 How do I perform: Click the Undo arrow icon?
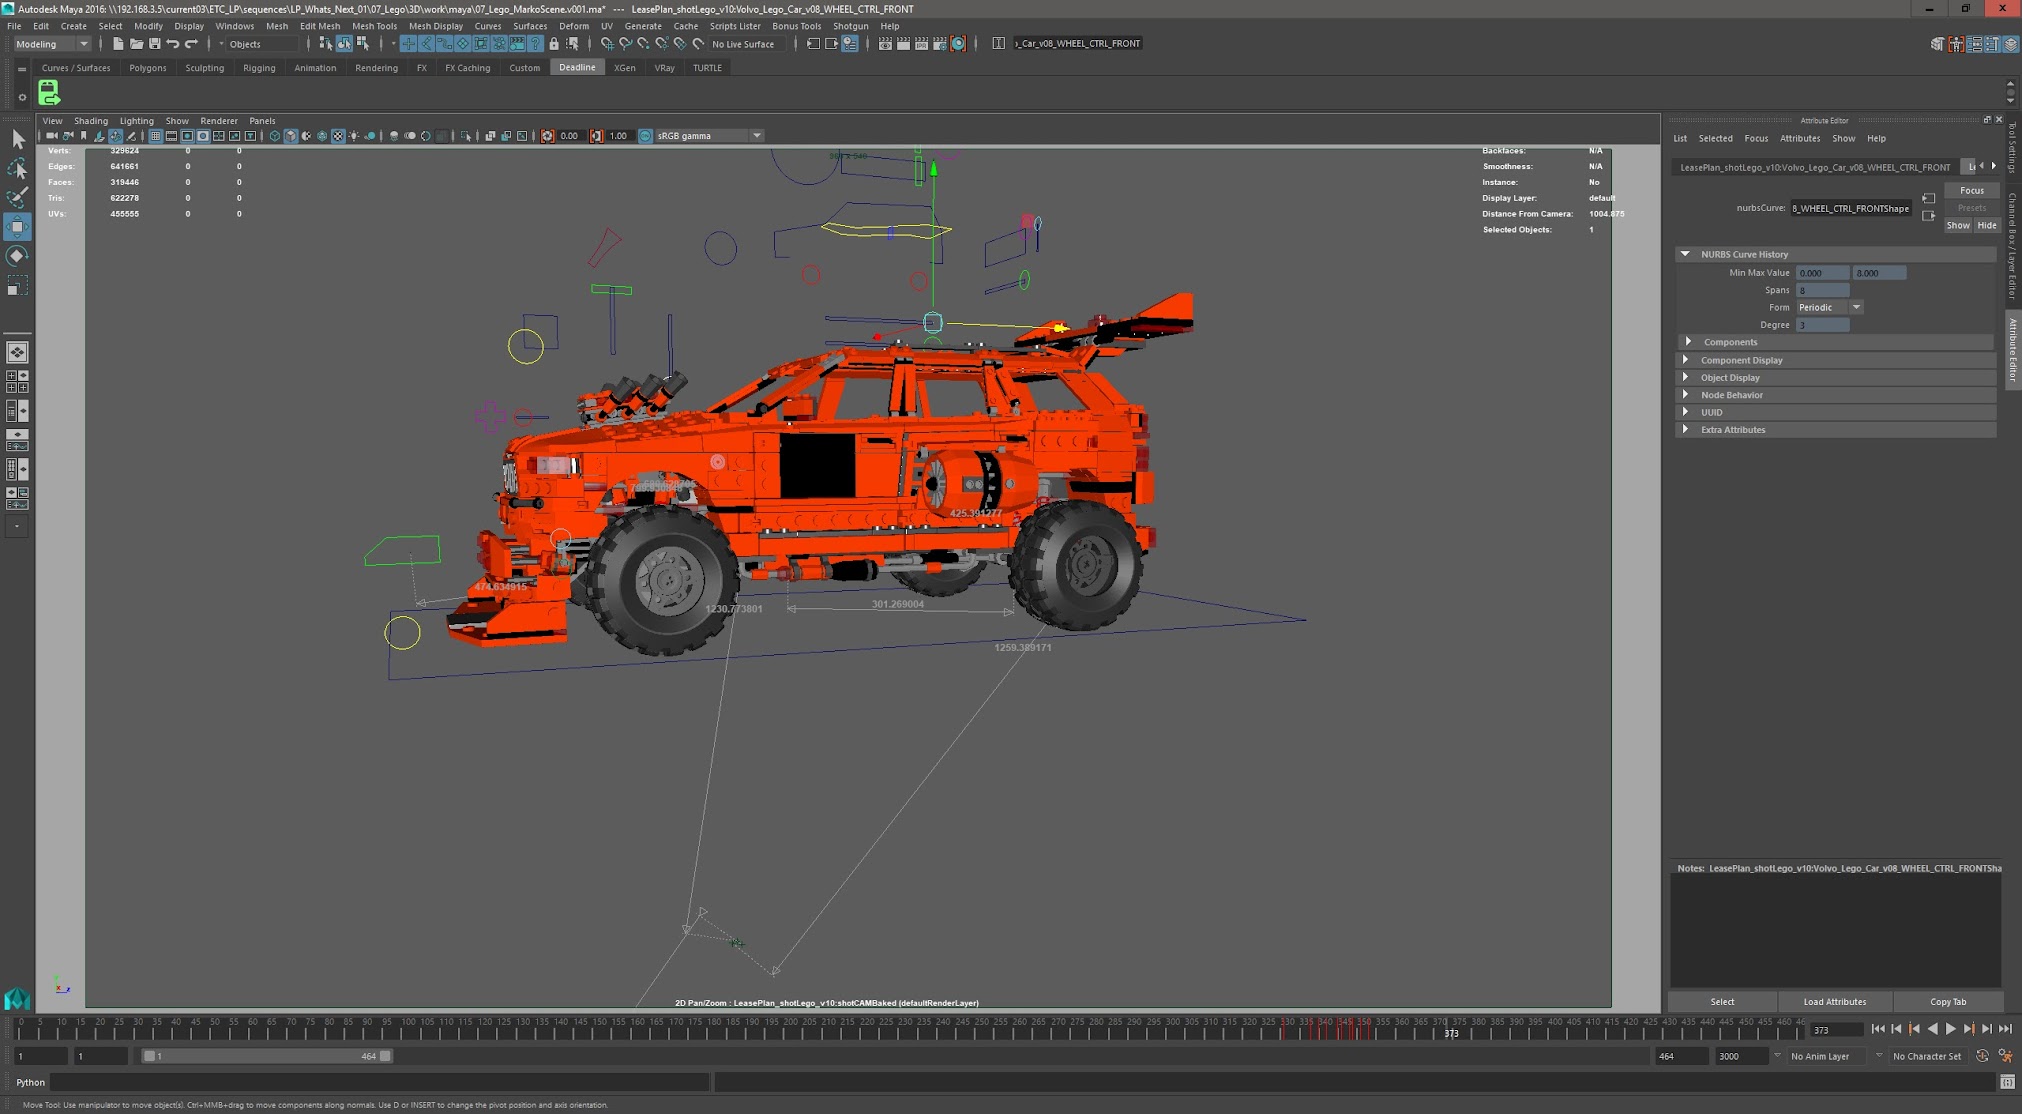click(x=172, y=44)
